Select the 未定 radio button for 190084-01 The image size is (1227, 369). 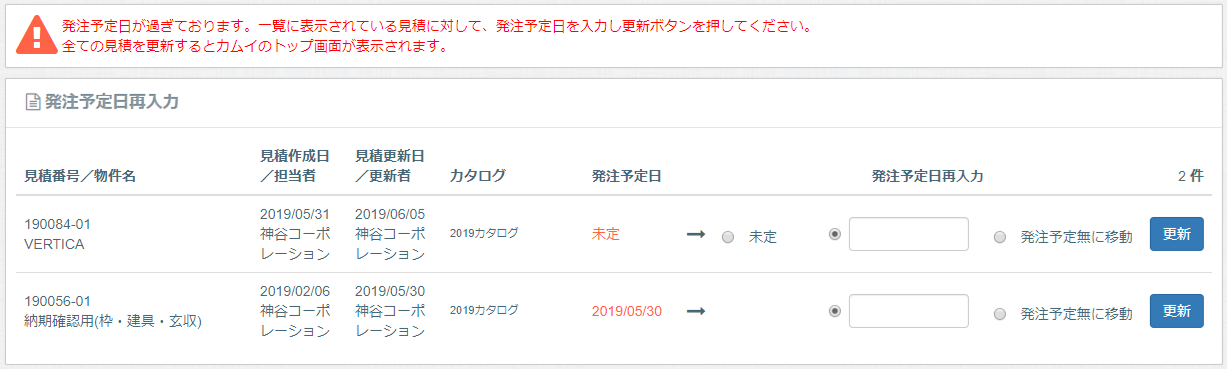coord(728,237)
